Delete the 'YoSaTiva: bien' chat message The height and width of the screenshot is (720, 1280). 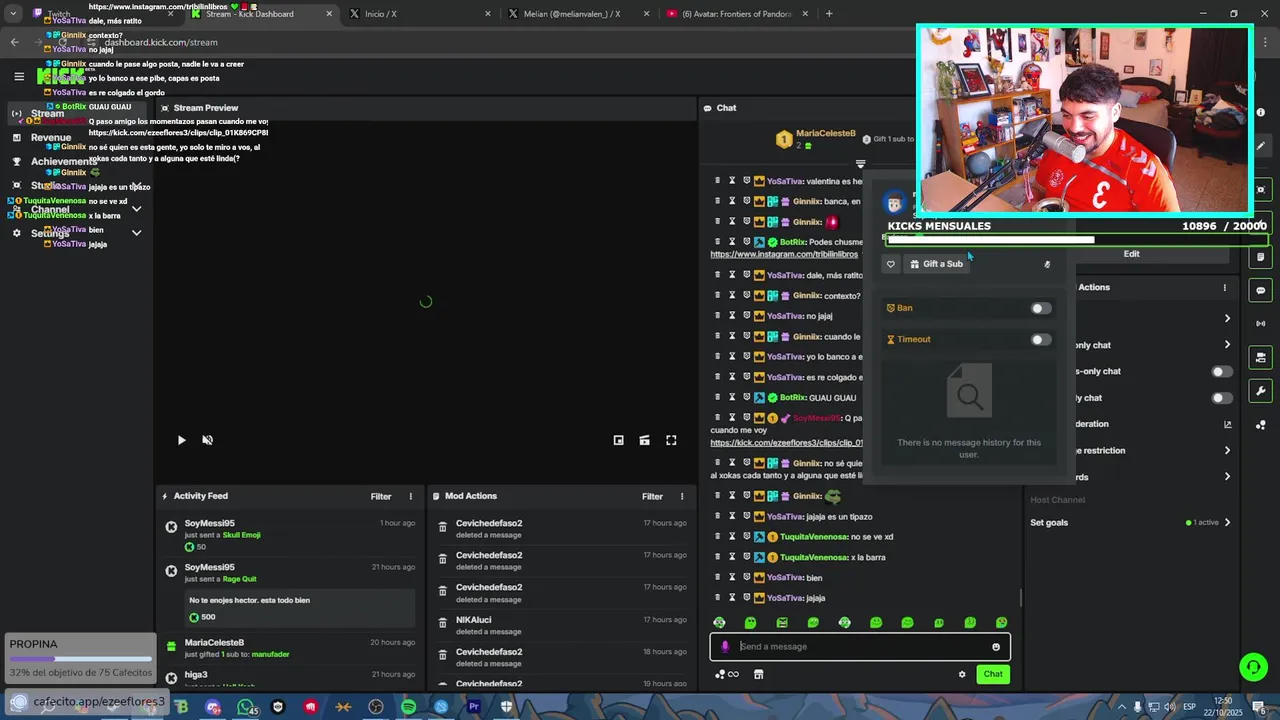click(x=717, y=577)
